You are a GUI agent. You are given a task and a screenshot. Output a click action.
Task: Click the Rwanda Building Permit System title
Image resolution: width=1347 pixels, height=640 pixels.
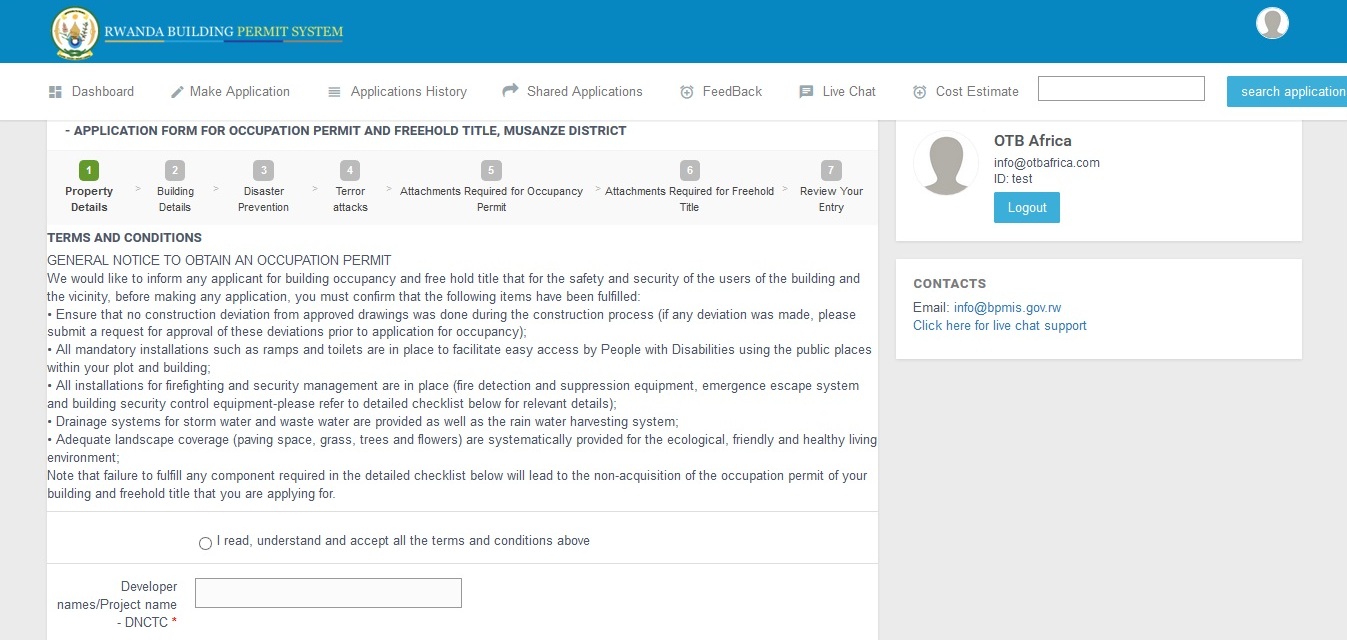coord(224,32)
